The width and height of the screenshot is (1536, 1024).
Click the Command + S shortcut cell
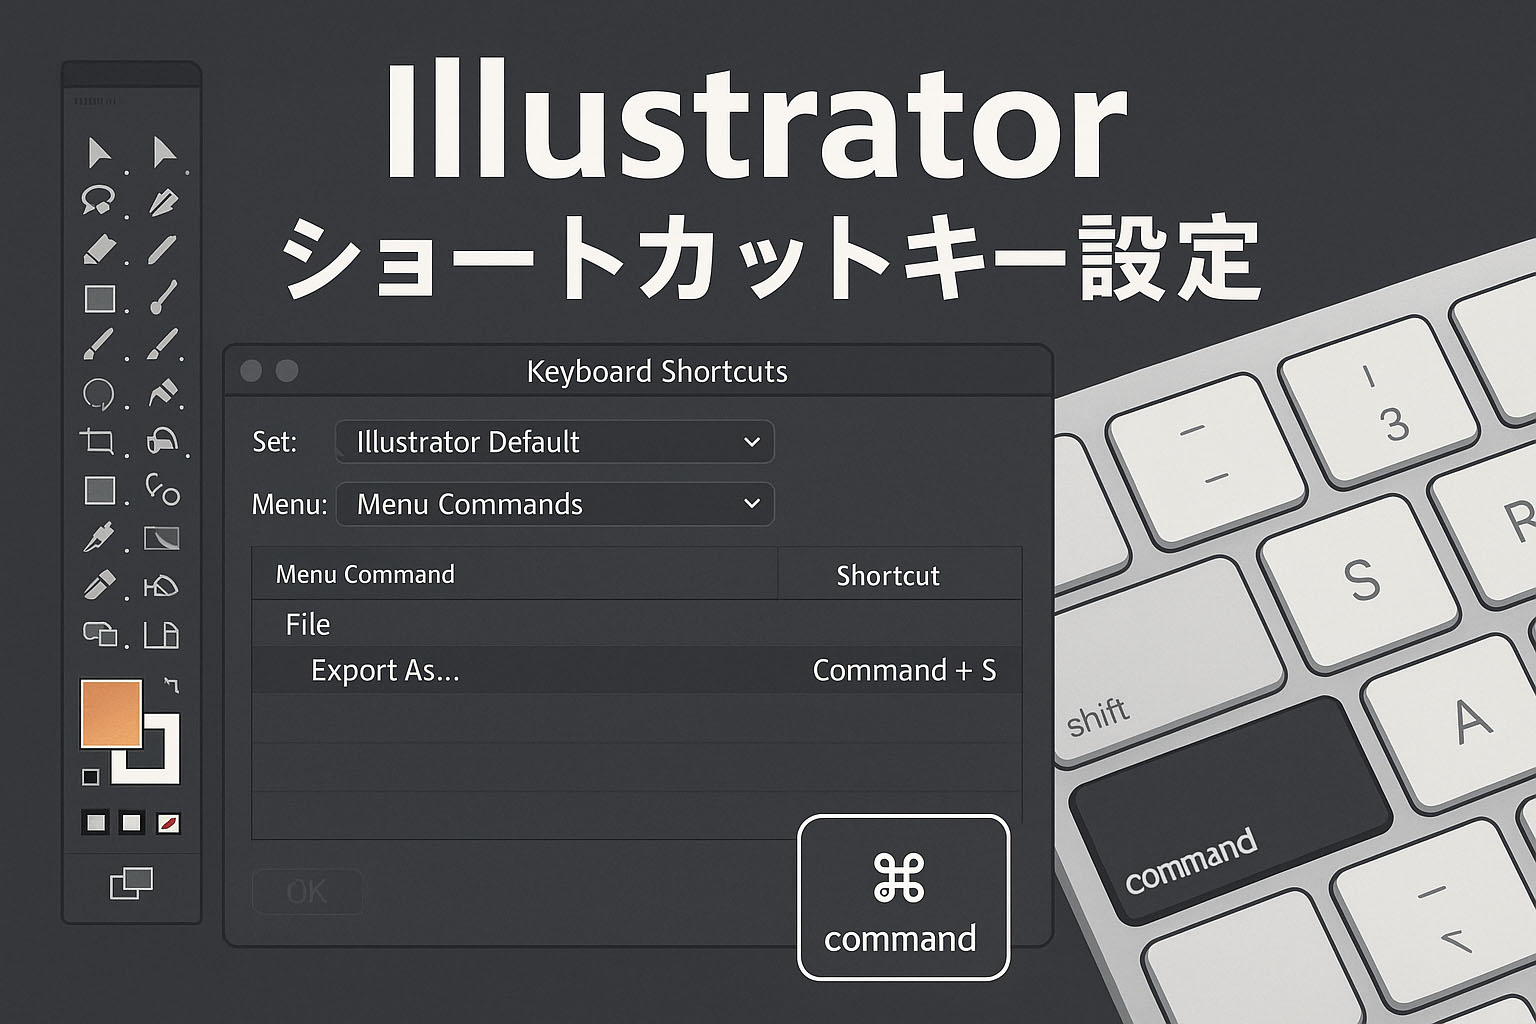coord(904,670)
